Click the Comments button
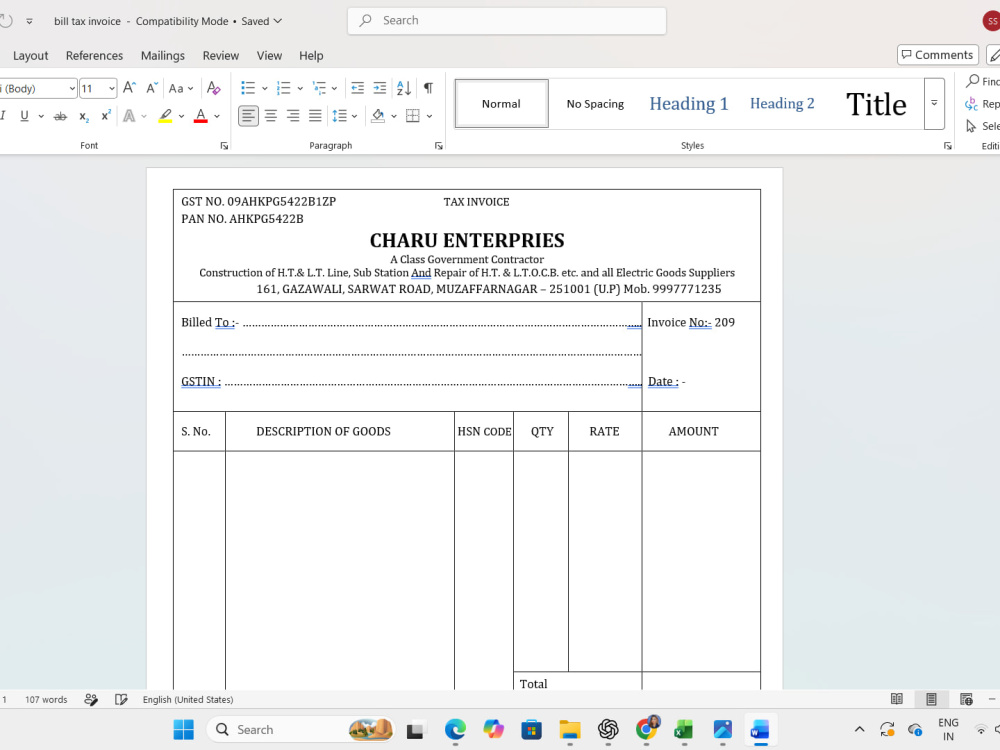 coord(938,55)
